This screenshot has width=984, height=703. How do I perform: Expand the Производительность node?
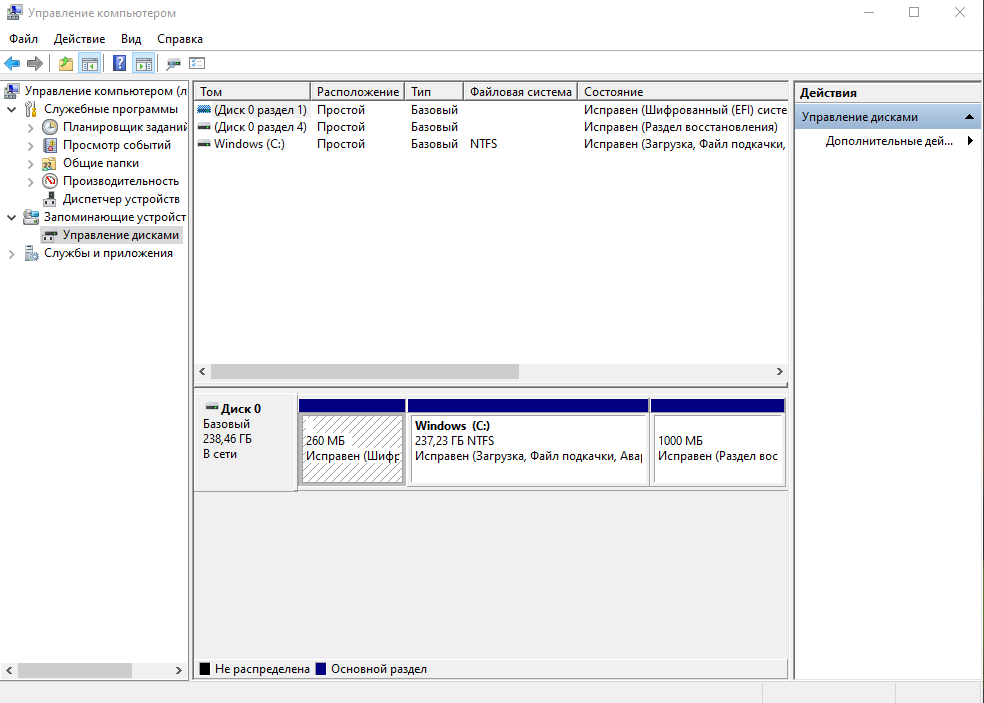(x=30, y=182)
